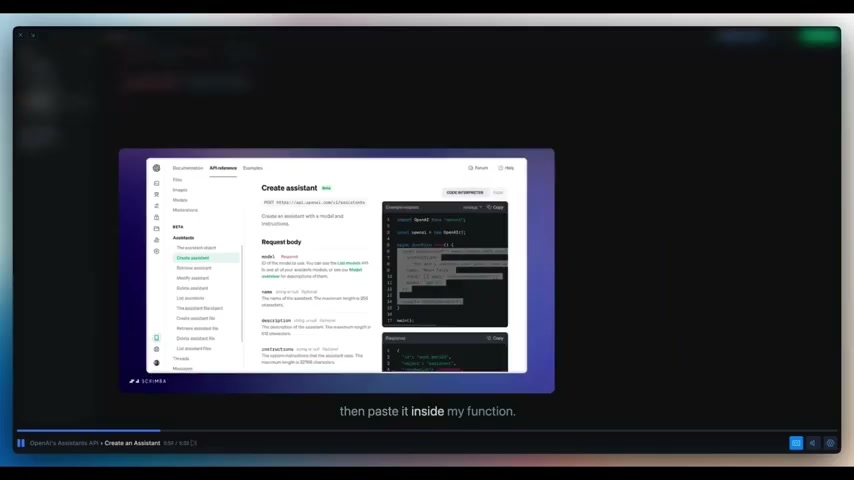This screenshot has width=854, height=480.
Task: Open the player settings gear icon
Action: point(830,443)
